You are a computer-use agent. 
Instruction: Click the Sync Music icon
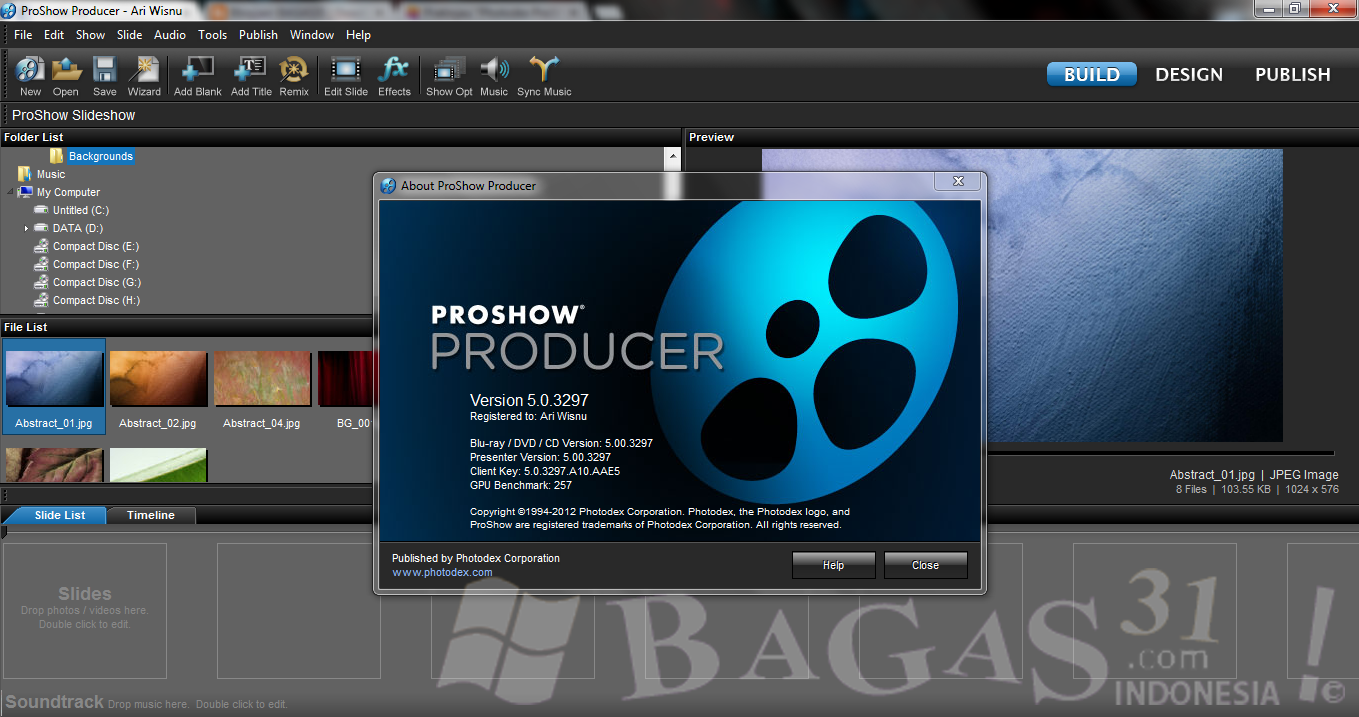point(544,76)
